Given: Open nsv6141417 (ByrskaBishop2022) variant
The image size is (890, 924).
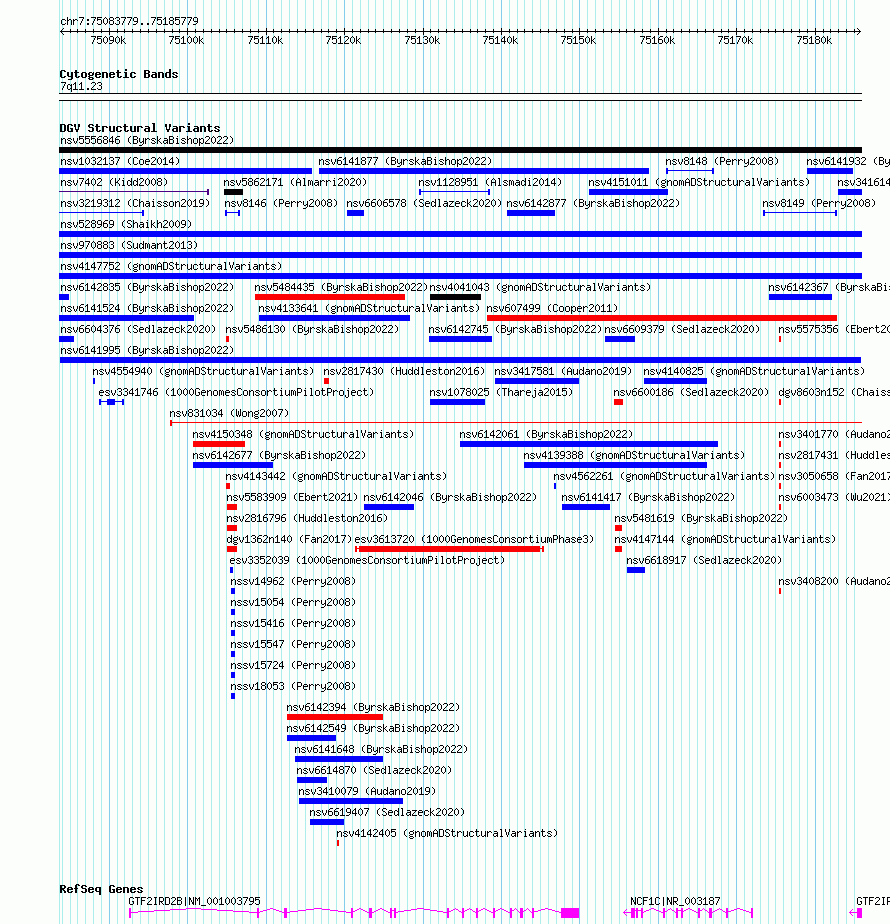Looking at the screenshot, I should pos(648,497).
